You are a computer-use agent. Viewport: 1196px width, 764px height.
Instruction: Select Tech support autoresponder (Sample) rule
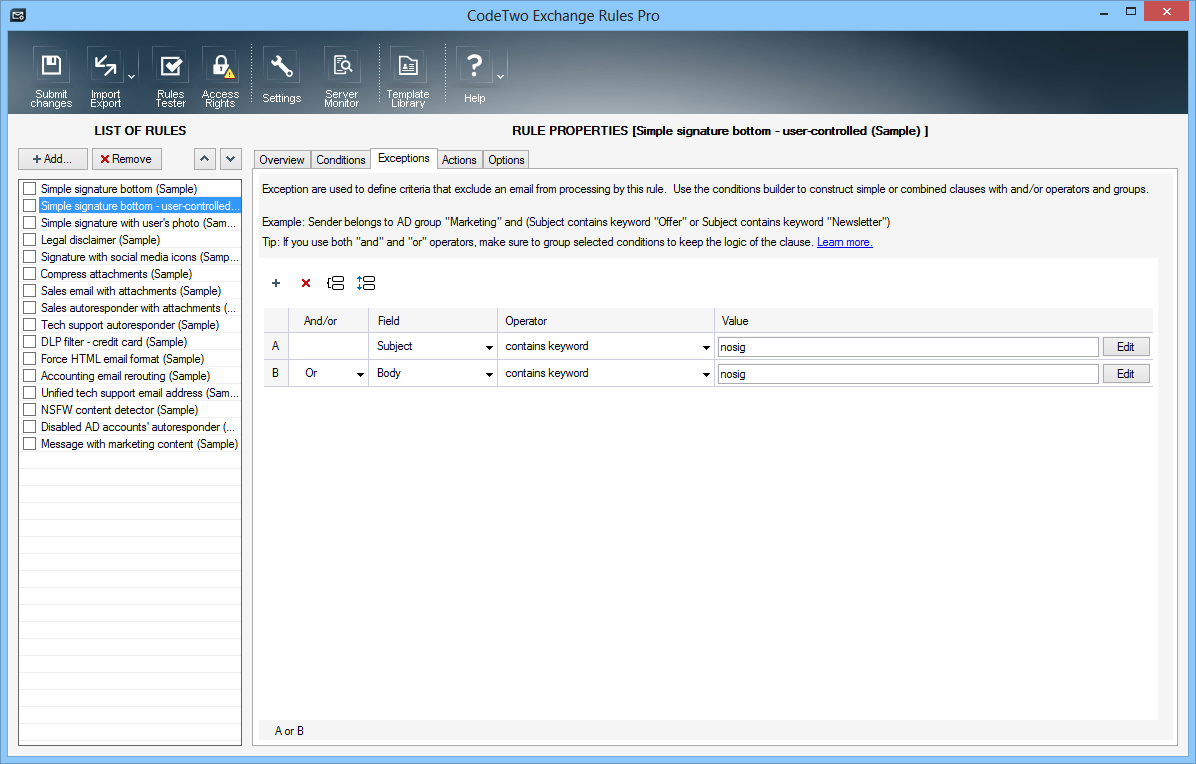coord(130,325)
